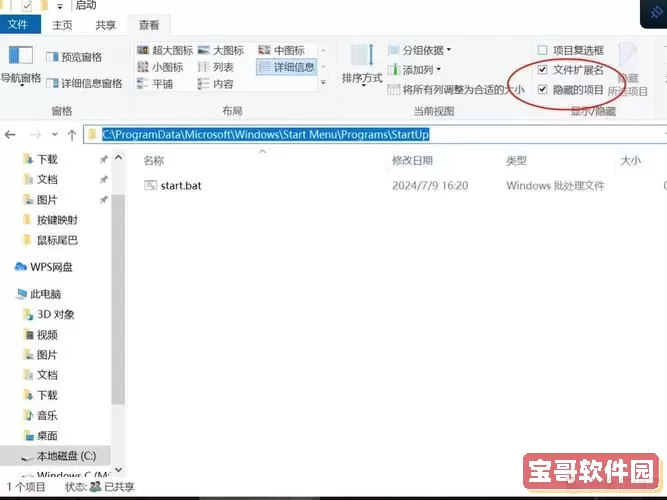
Task: Go up one folder level
Action: [x=72, y=135]
